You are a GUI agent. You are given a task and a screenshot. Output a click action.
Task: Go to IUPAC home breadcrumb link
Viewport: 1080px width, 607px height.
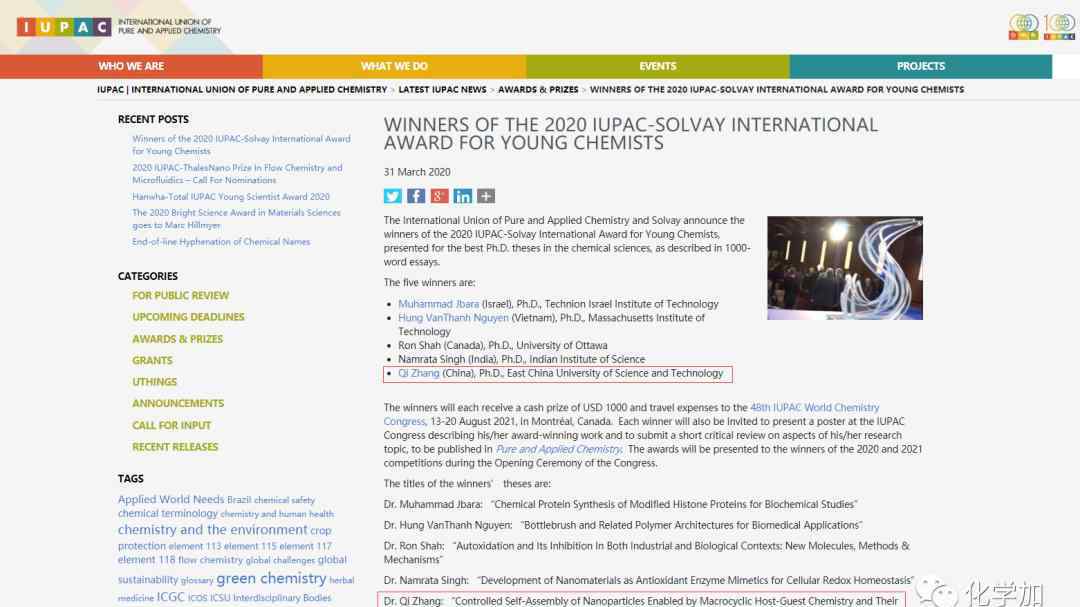coord(242,90)
